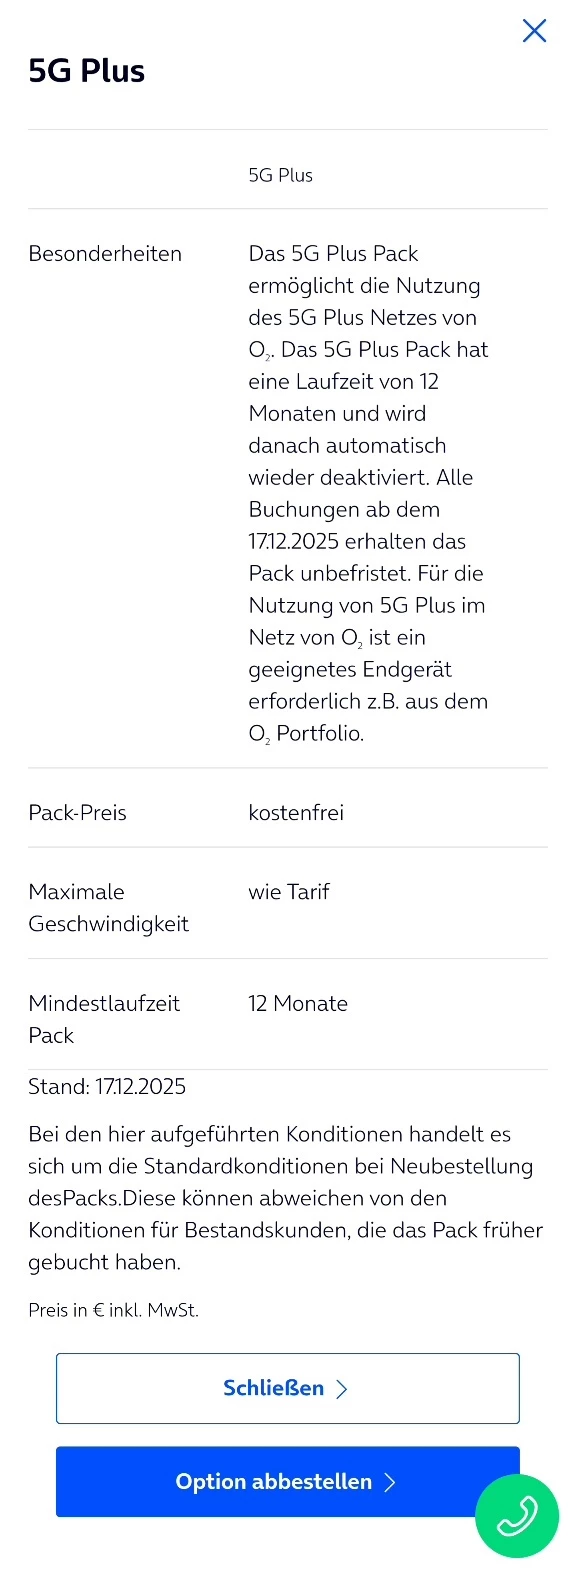Image resolution: width=568 pixels, height=1586 pixels.
Task: Click the 12 Monate duration value
Action: click(x=298, y=1003)
